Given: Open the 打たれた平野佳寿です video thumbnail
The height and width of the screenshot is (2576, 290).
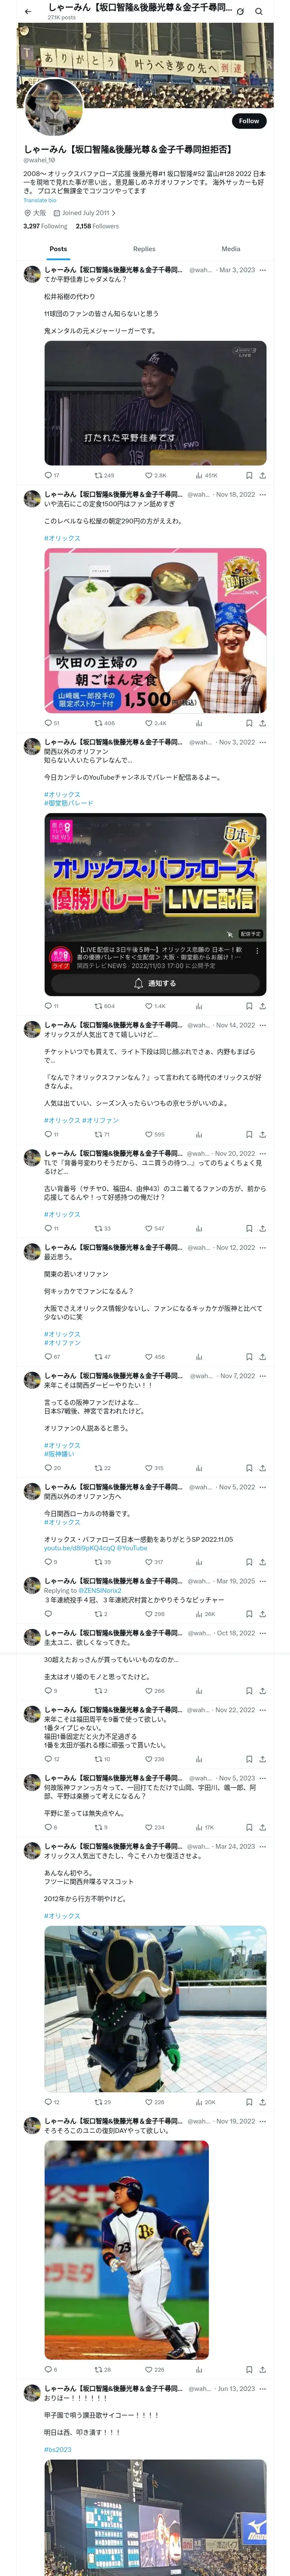Looking at the screenshot, I should tap(155, 403).
